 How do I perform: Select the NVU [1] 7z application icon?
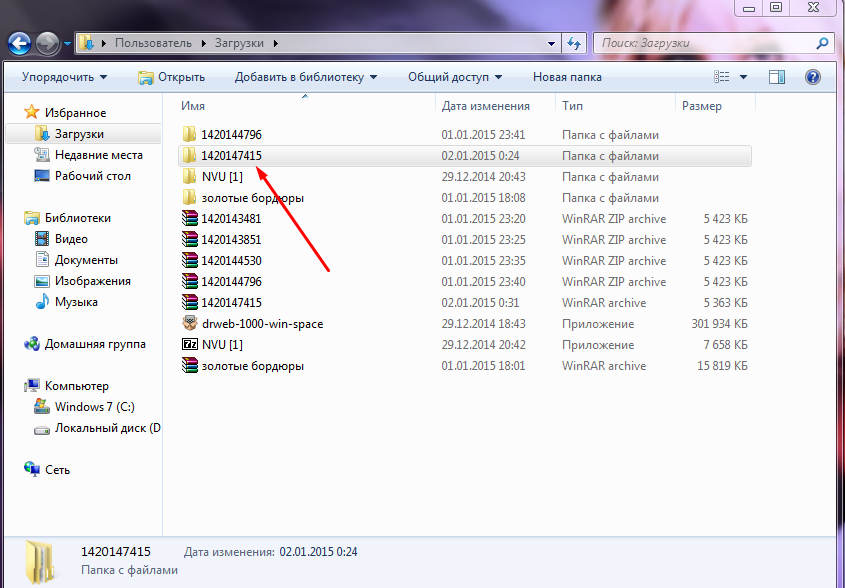(190, 344)
